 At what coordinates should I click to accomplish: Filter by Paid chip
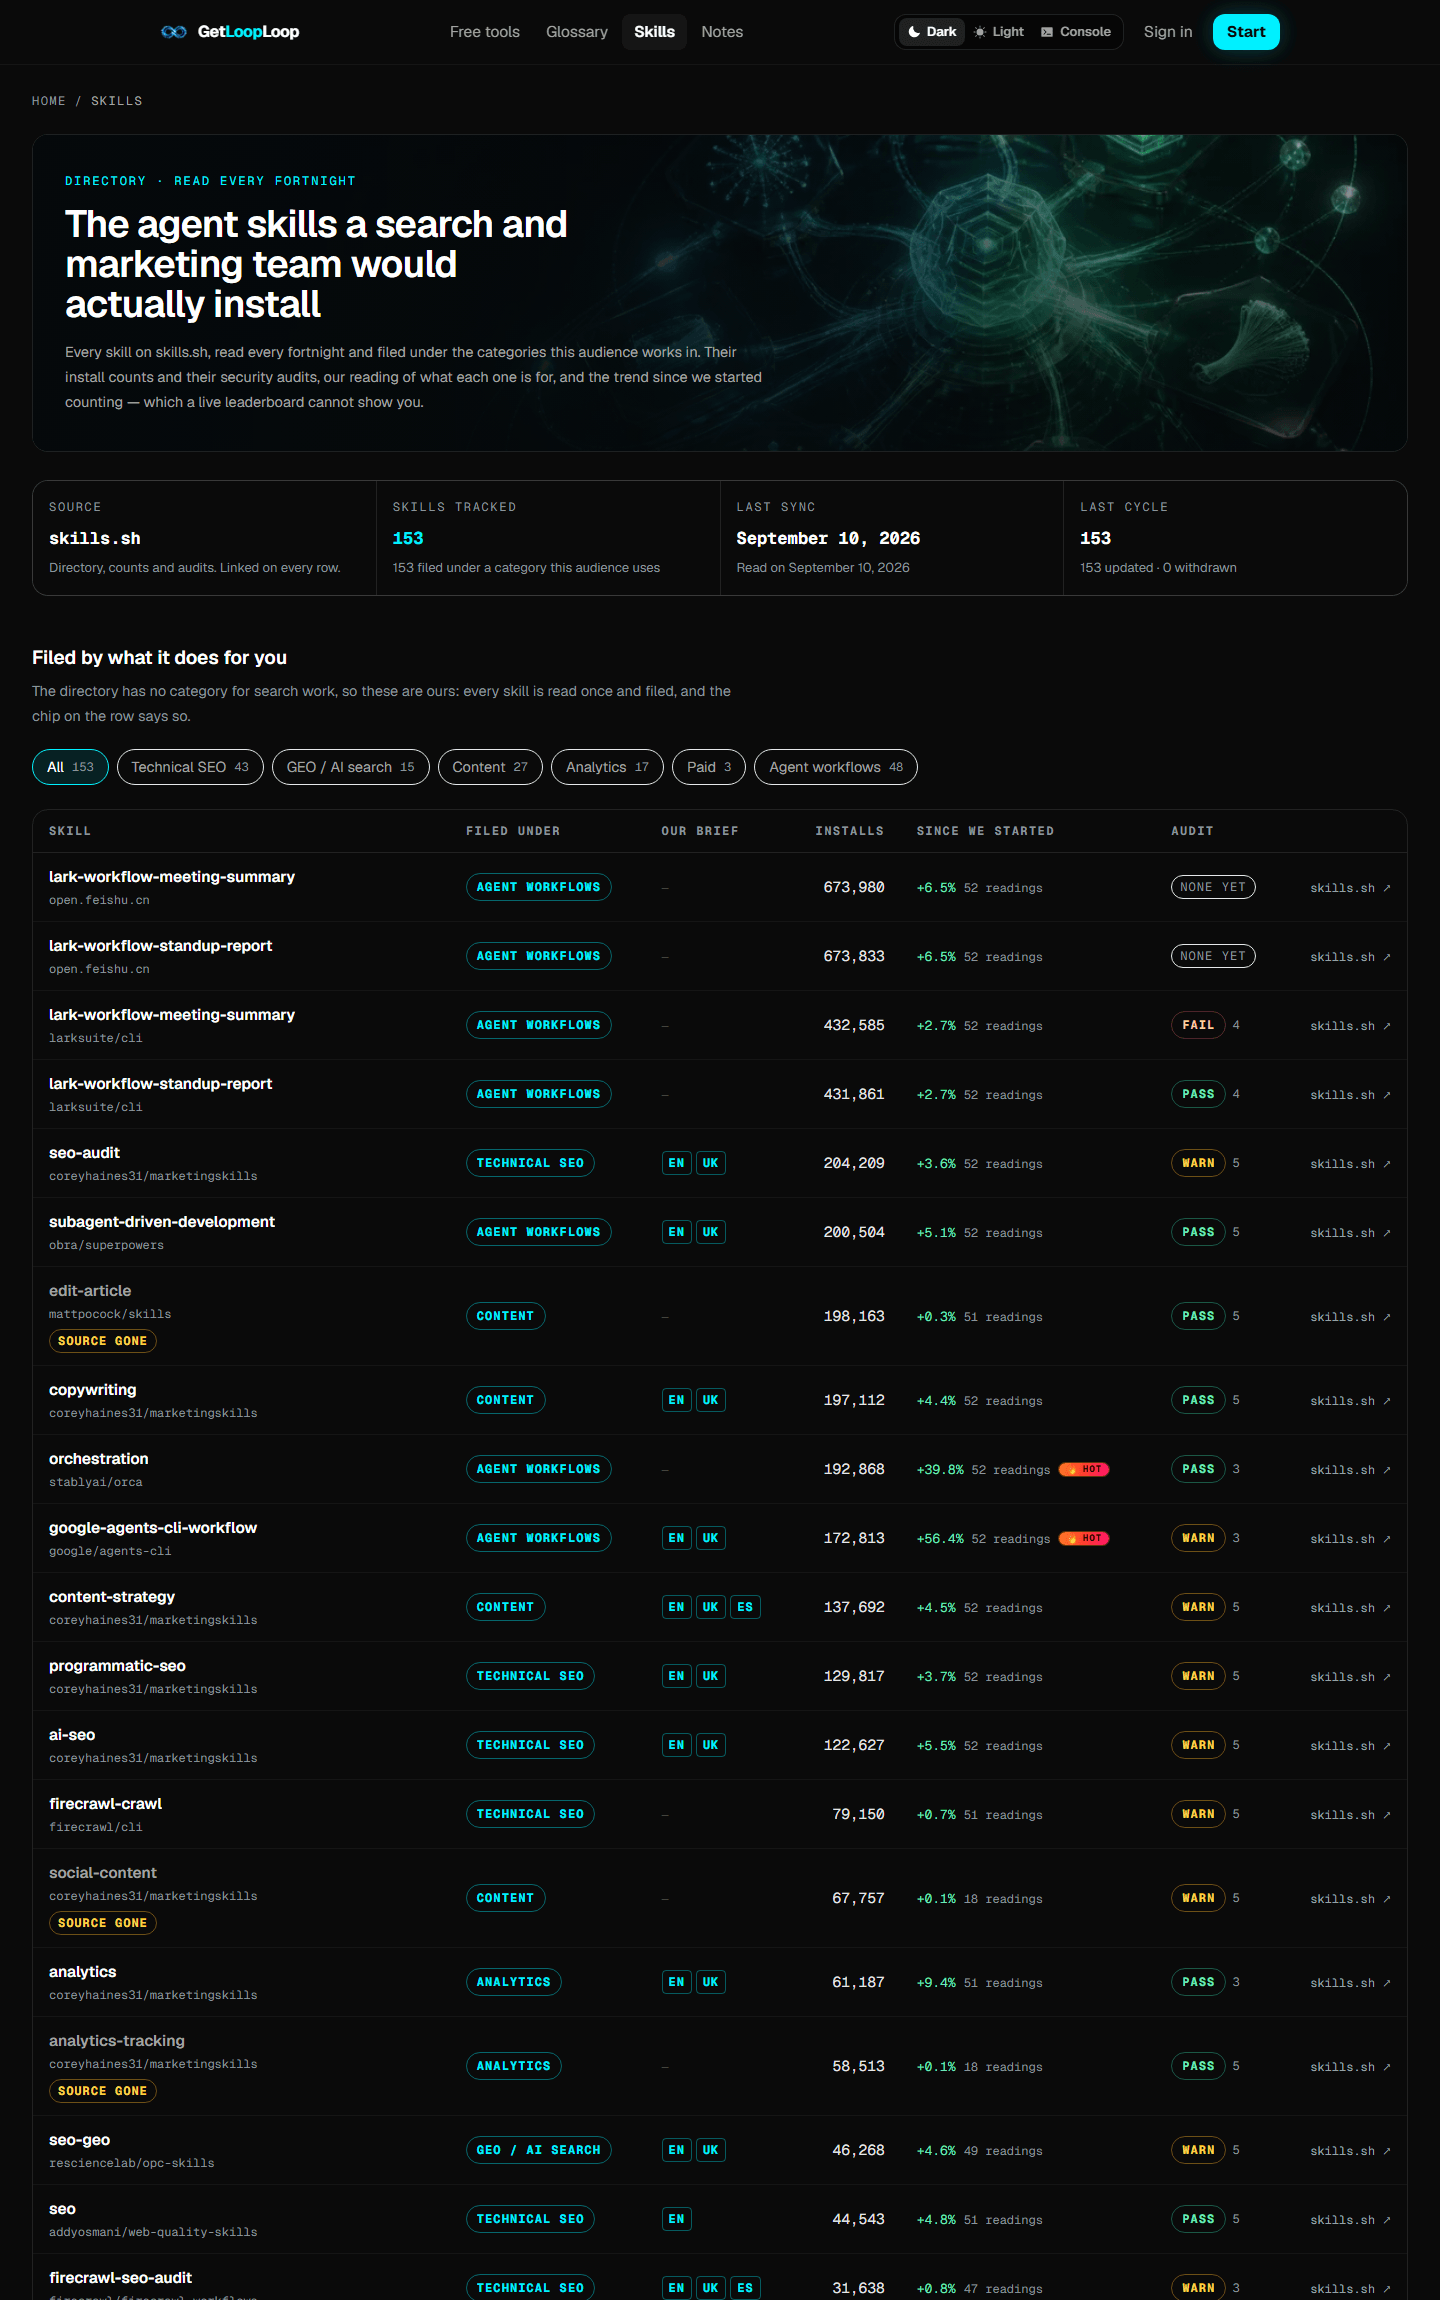(709, 767)
